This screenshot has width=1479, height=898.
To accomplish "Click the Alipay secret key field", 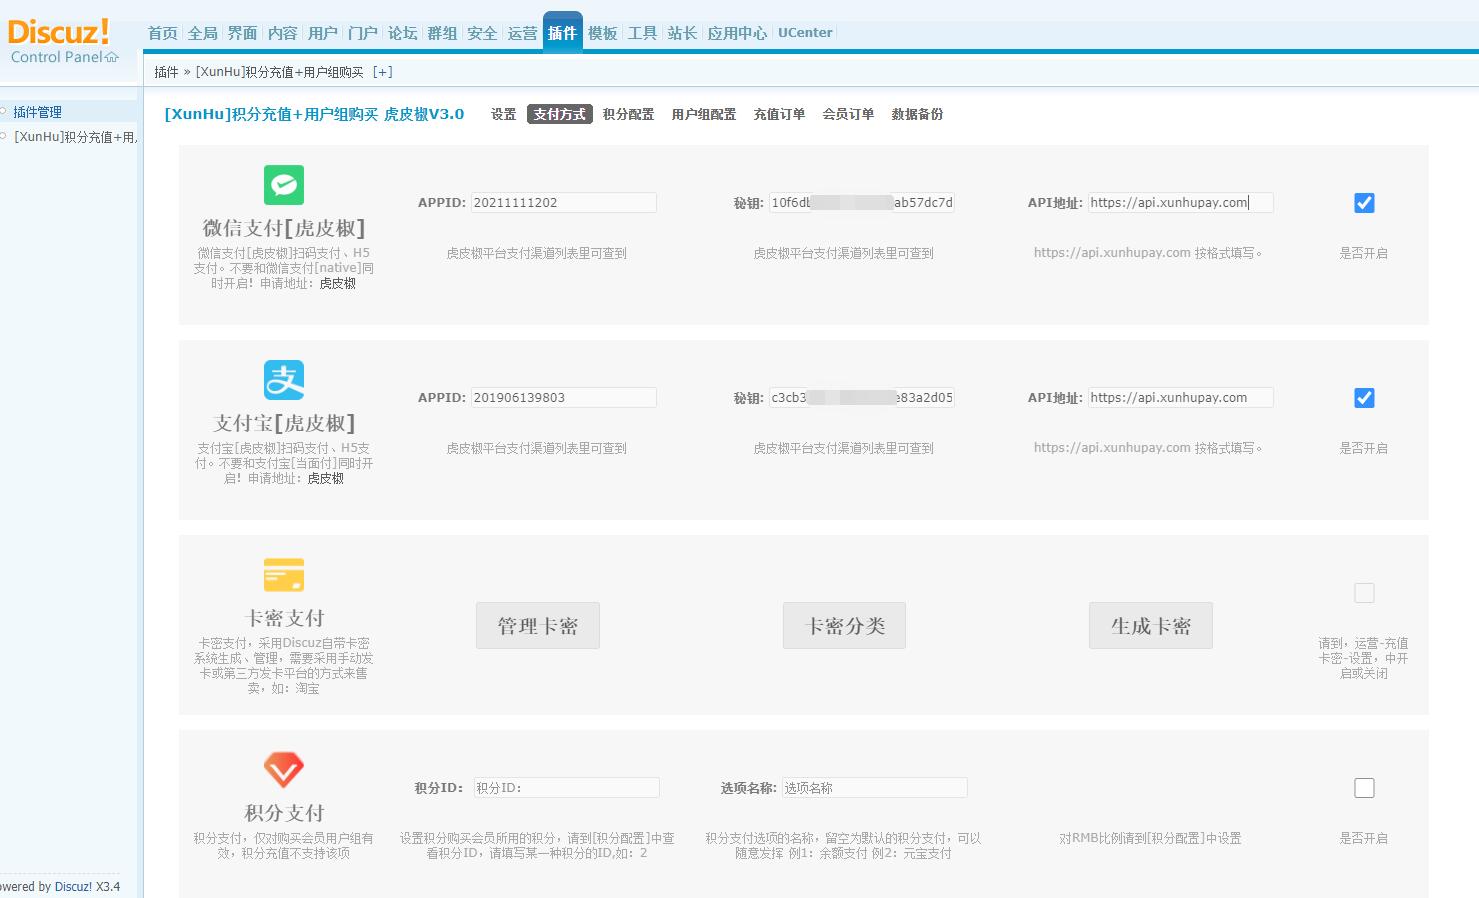I will pos(862,398).
